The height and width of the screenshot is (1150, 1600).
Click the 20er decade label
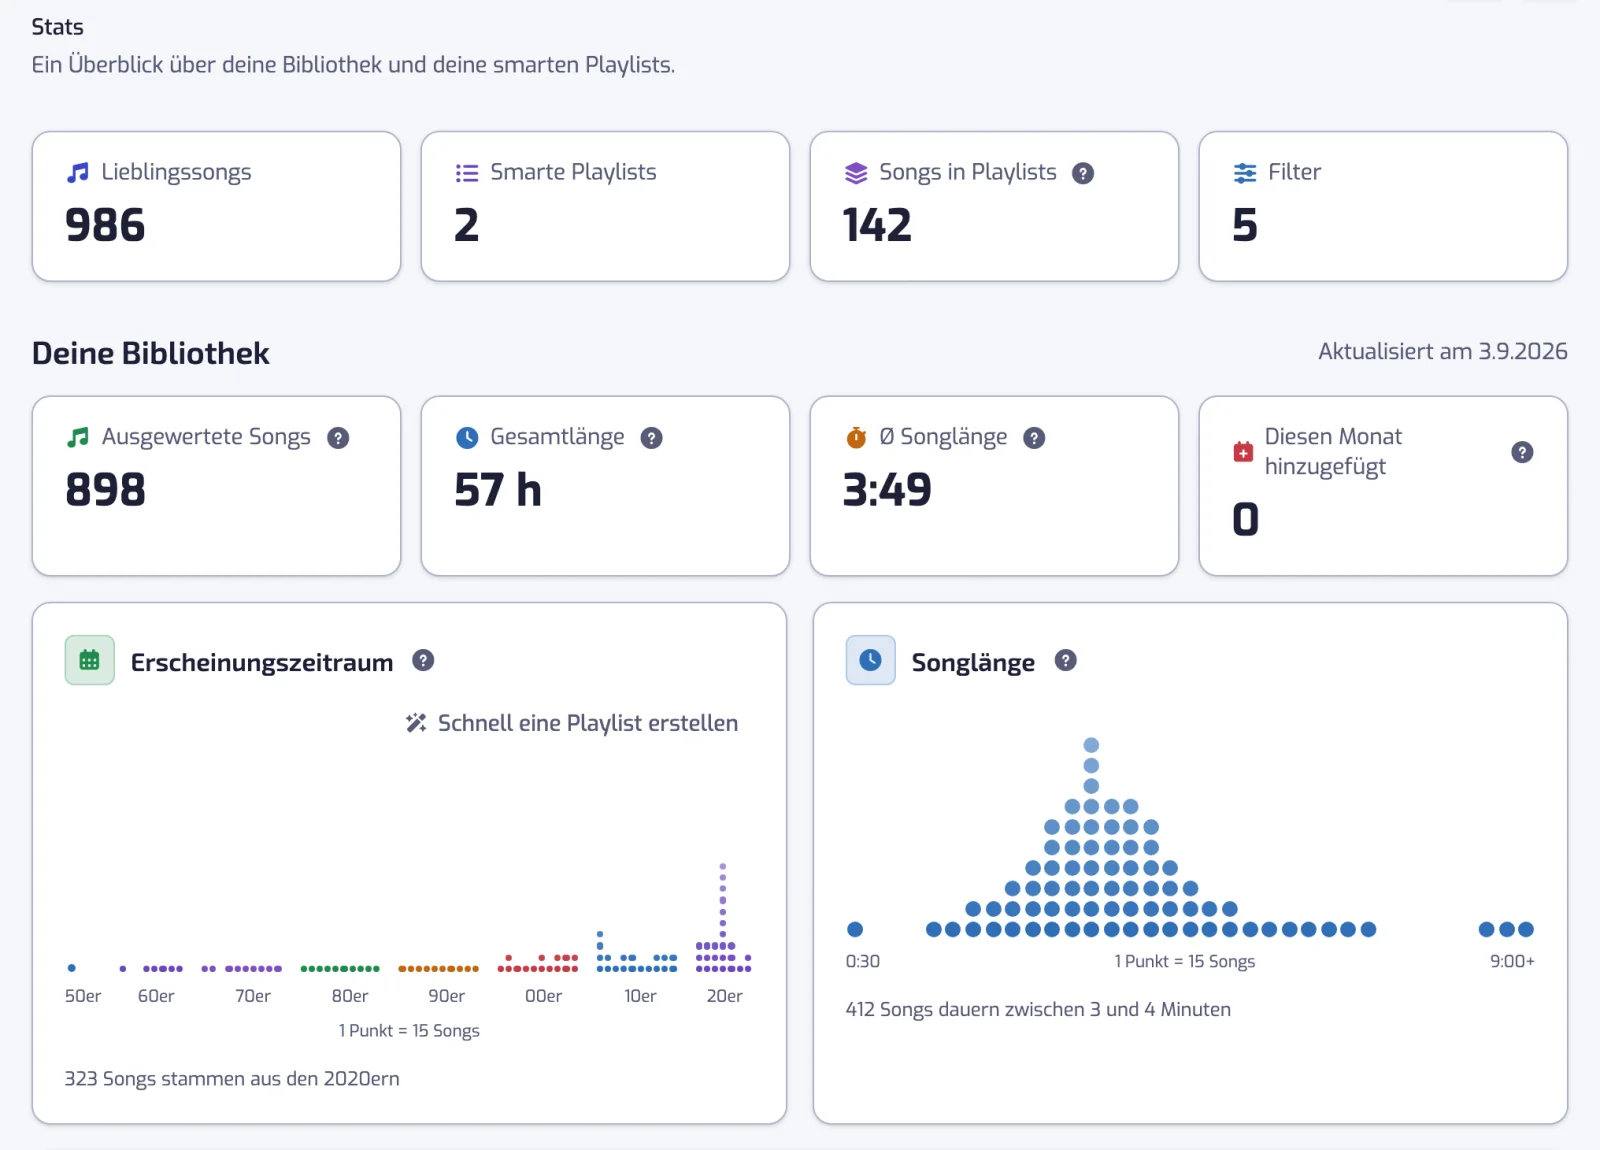[x=725, y=996]
